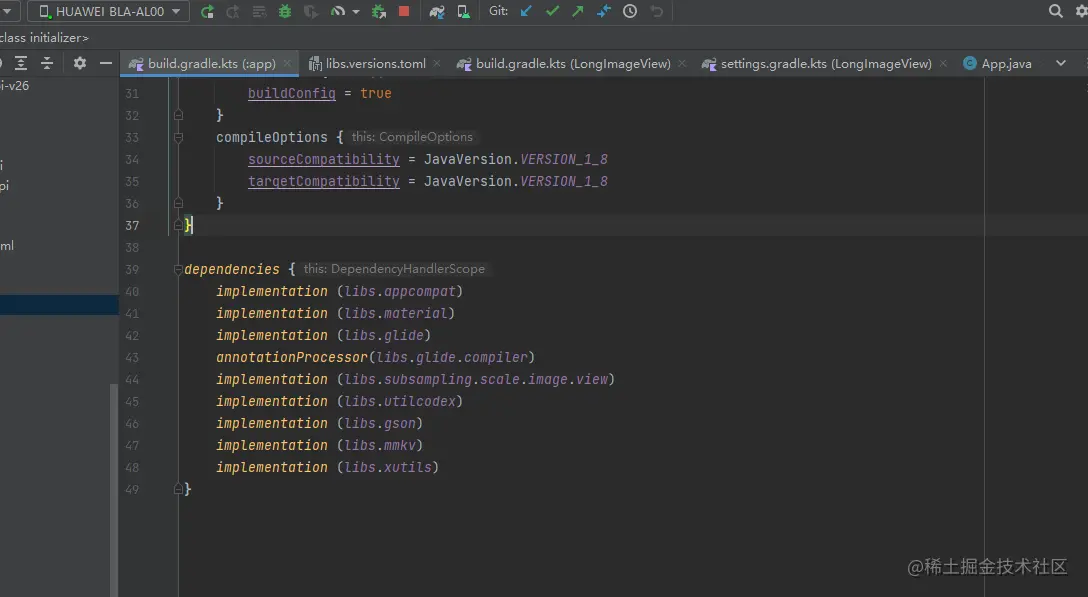Click libs.subsampling.scale.image.view dependency
The image size is (1088, 597).
pos(476,379)
